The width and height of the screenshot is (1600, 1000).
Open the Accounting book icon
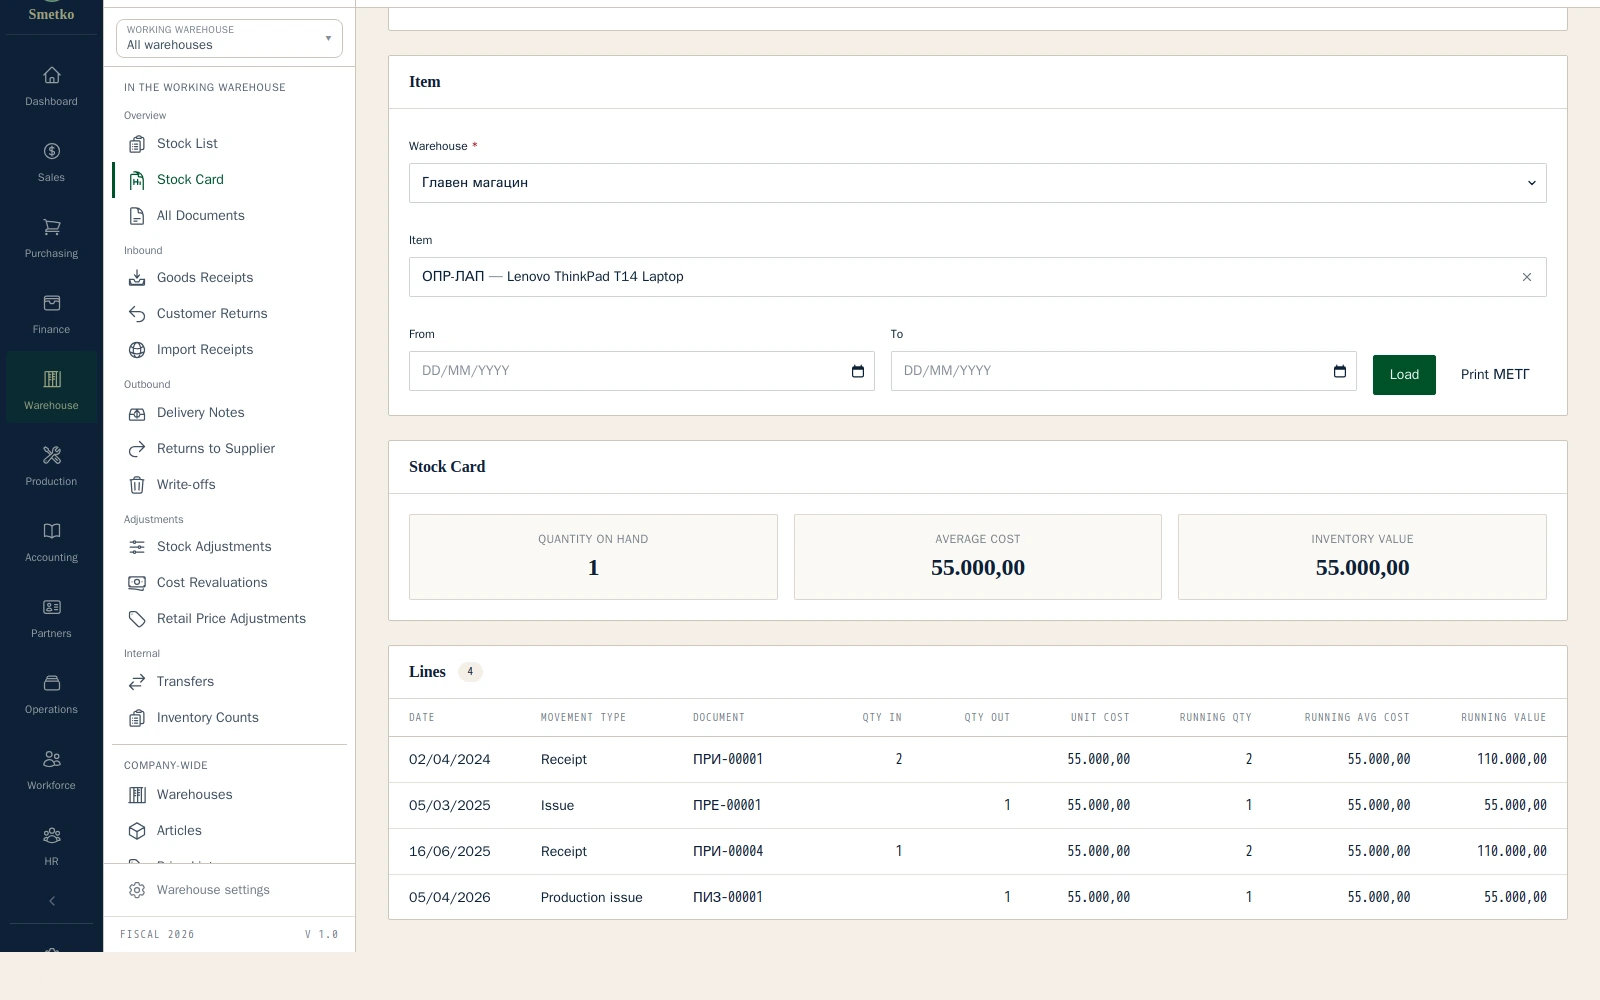point(52,531)
